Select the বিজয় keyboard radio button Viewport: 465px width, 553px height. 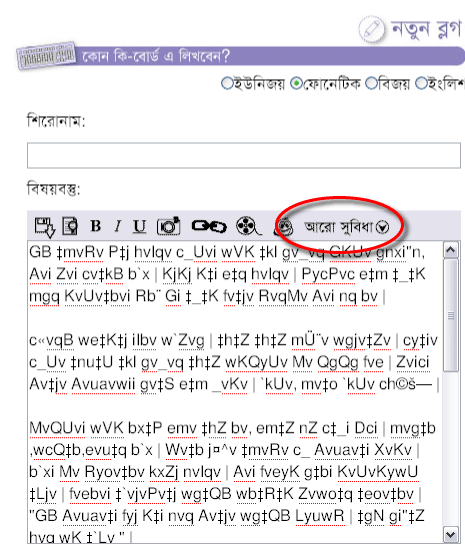(x=371, y=84)
